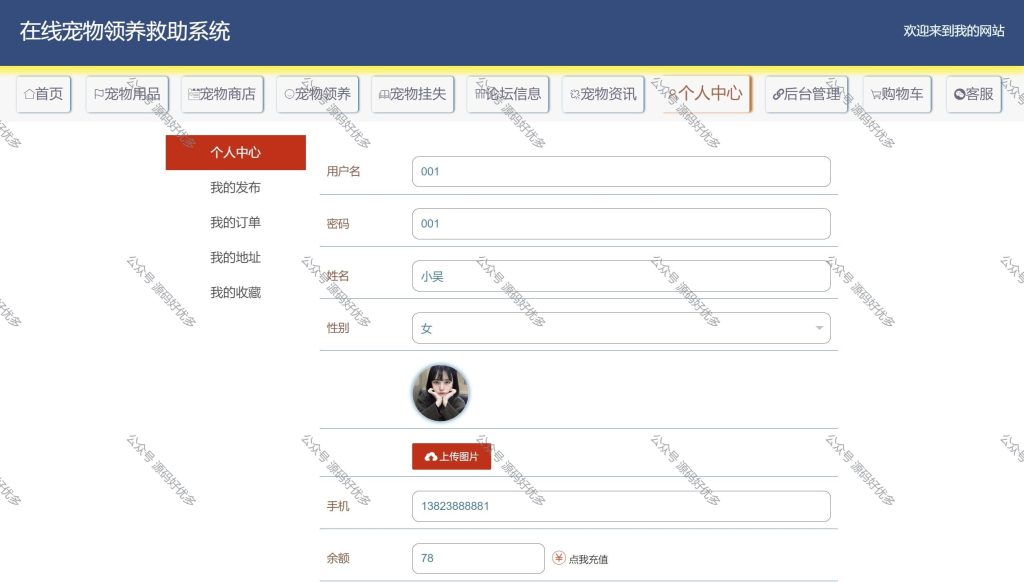
Task: Focus the 余额 balance field
Action: coord(478,558)
